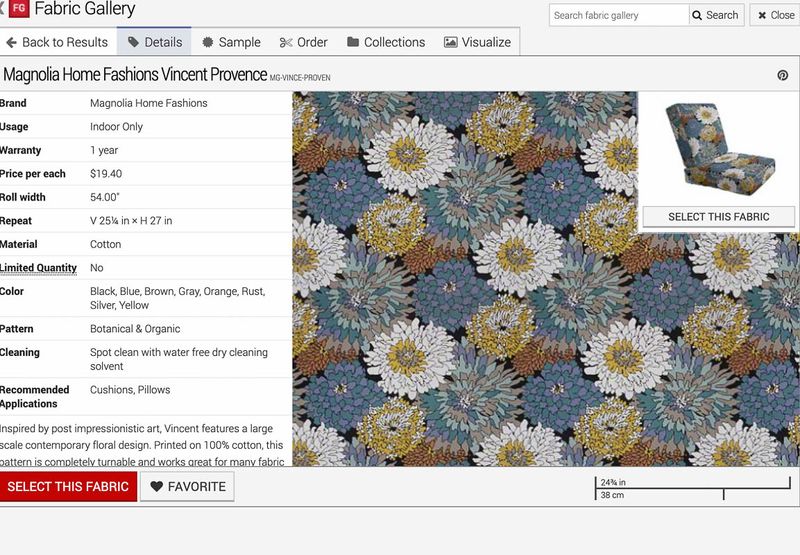Click the Limited Quantity underlined label
This screenshot has width=800, height=555.
pos(38,268)
